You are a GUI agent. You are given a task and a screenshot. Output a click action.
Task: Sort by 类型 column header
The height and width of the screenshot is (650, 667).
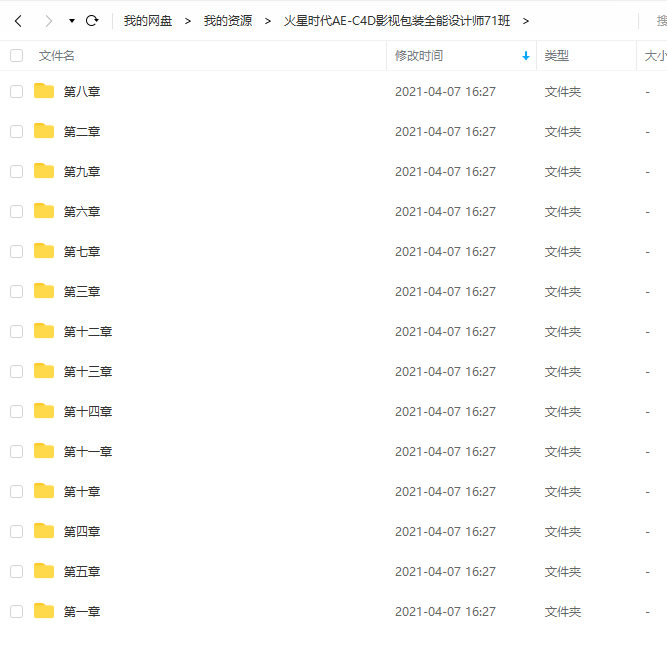click(x=557, y=56)
